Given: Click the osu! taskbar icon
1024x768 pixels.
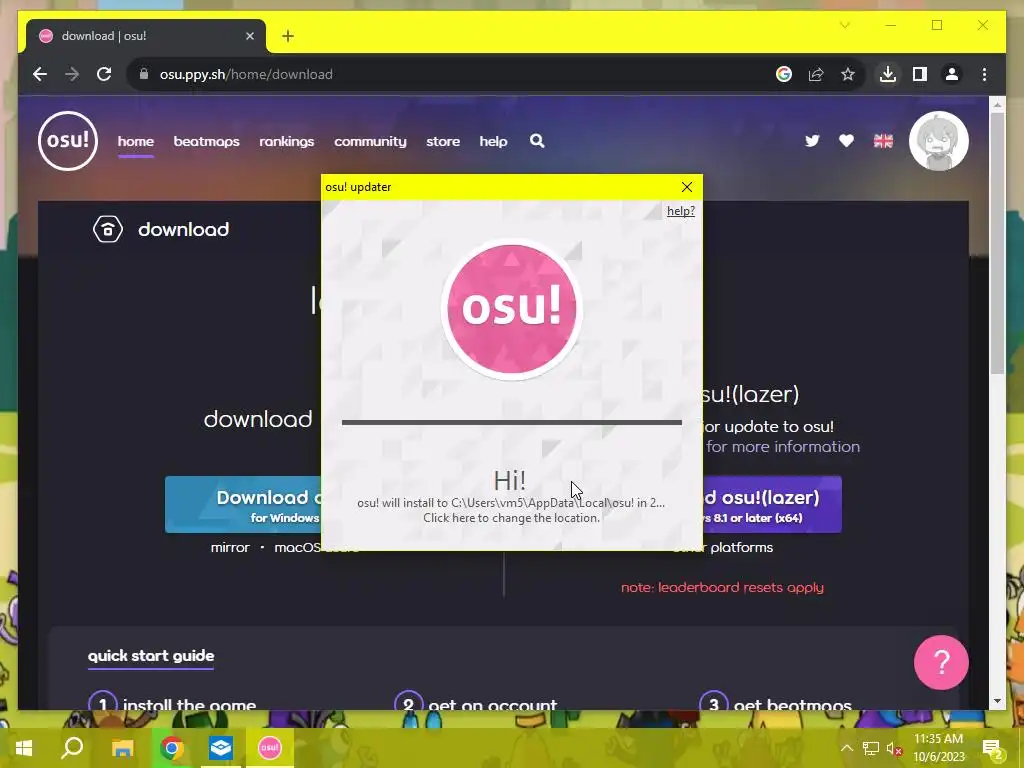Looking at the screenshot, I should (270, 748).
